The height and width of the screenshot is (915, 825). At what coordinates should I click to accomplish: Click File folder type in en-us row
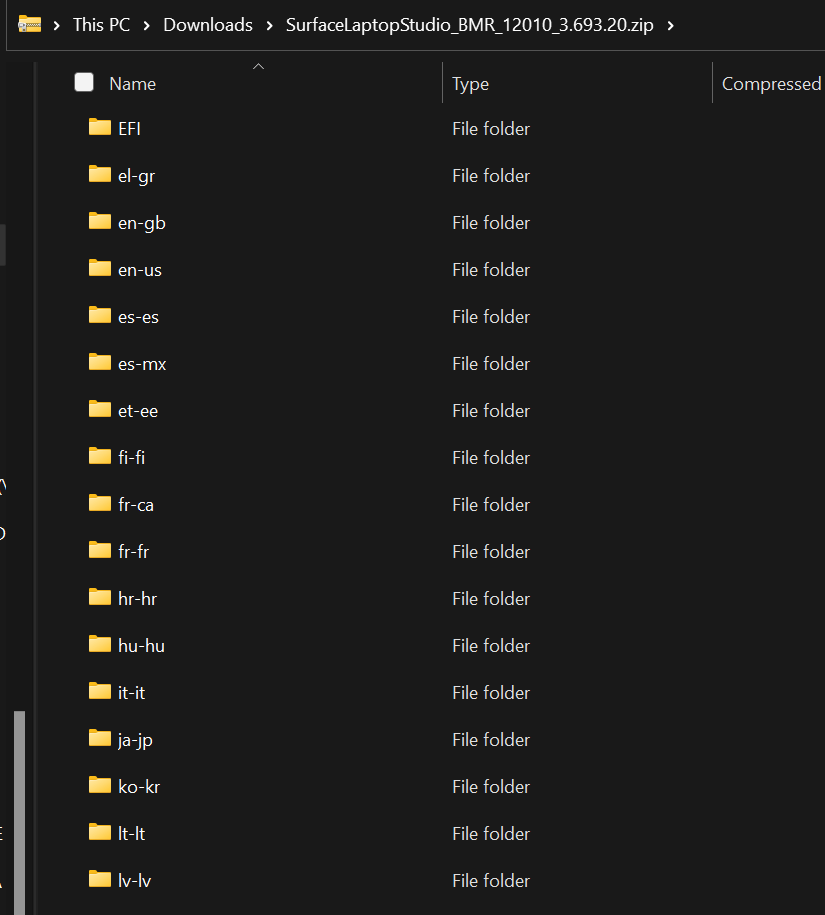click(491, 270)
